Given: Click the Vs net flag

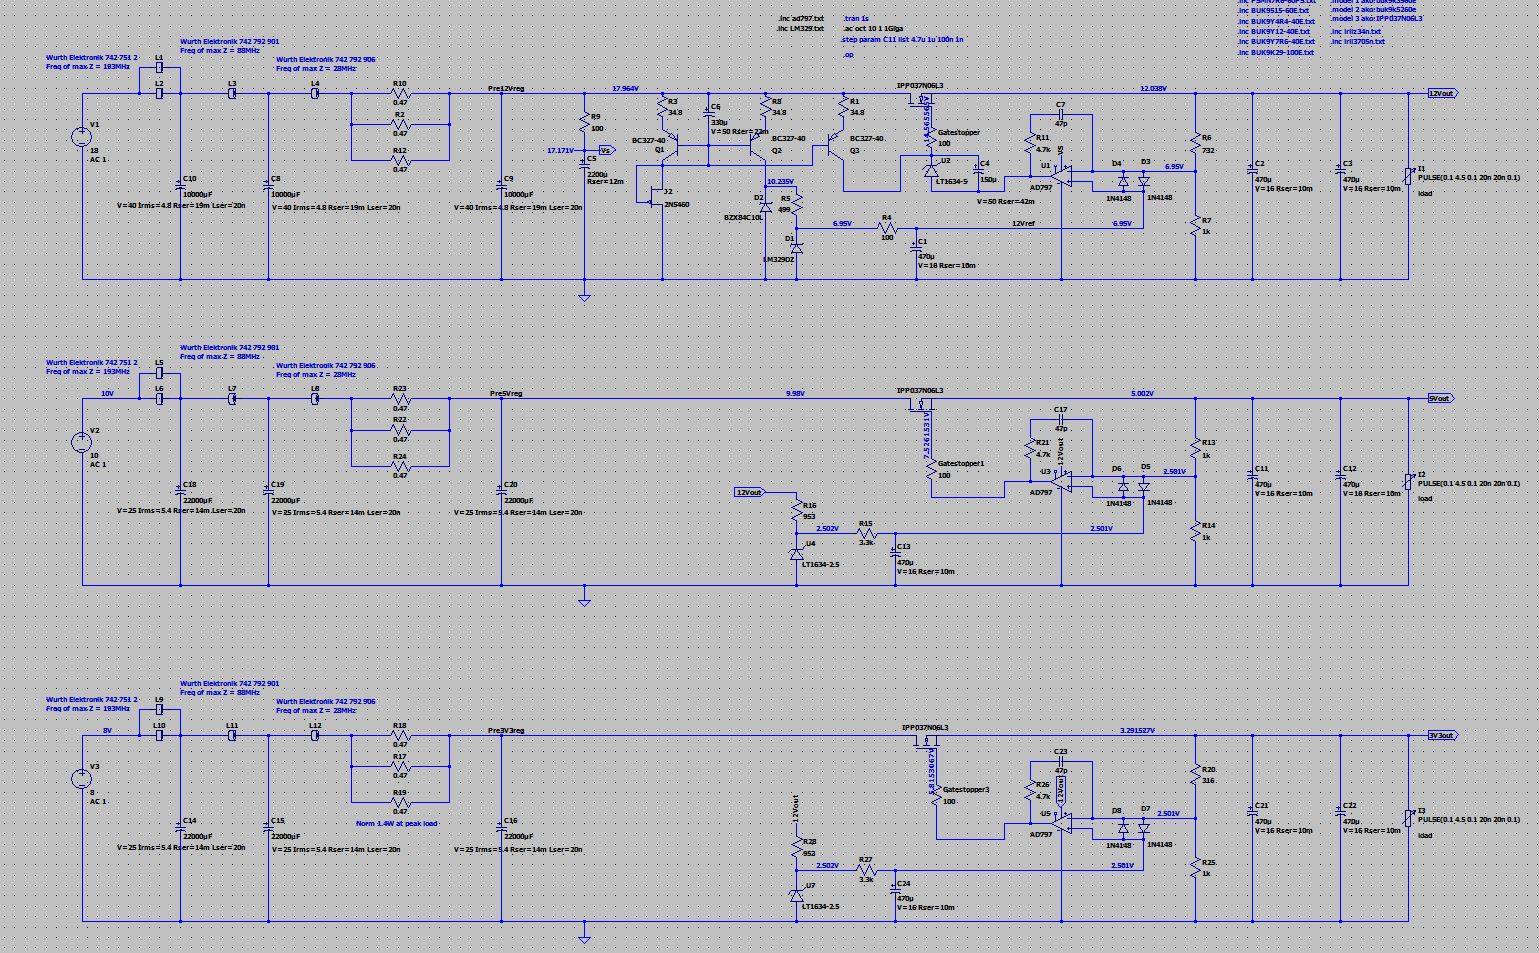Looking at the screenshot, I should point(606,150).
